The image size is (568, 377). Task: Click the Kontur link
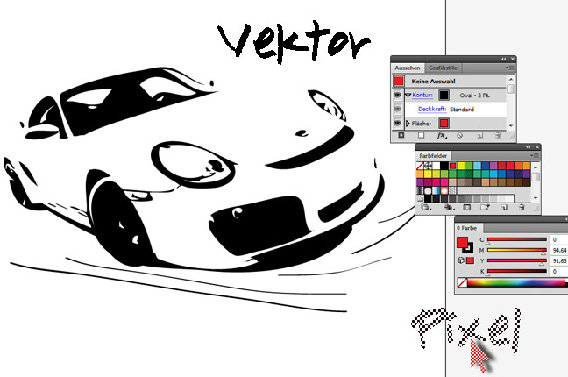click(x=422, y=95)
